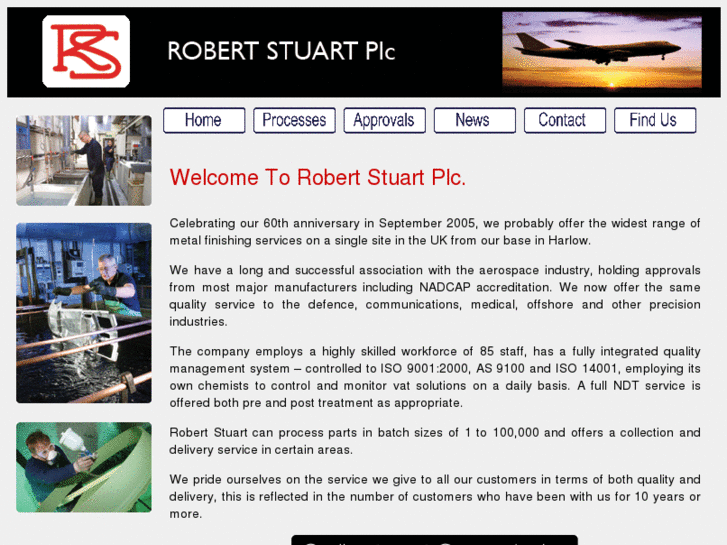Open the Contact page
The height and width of the screenshot is (545, 727).
pos(565,120)
